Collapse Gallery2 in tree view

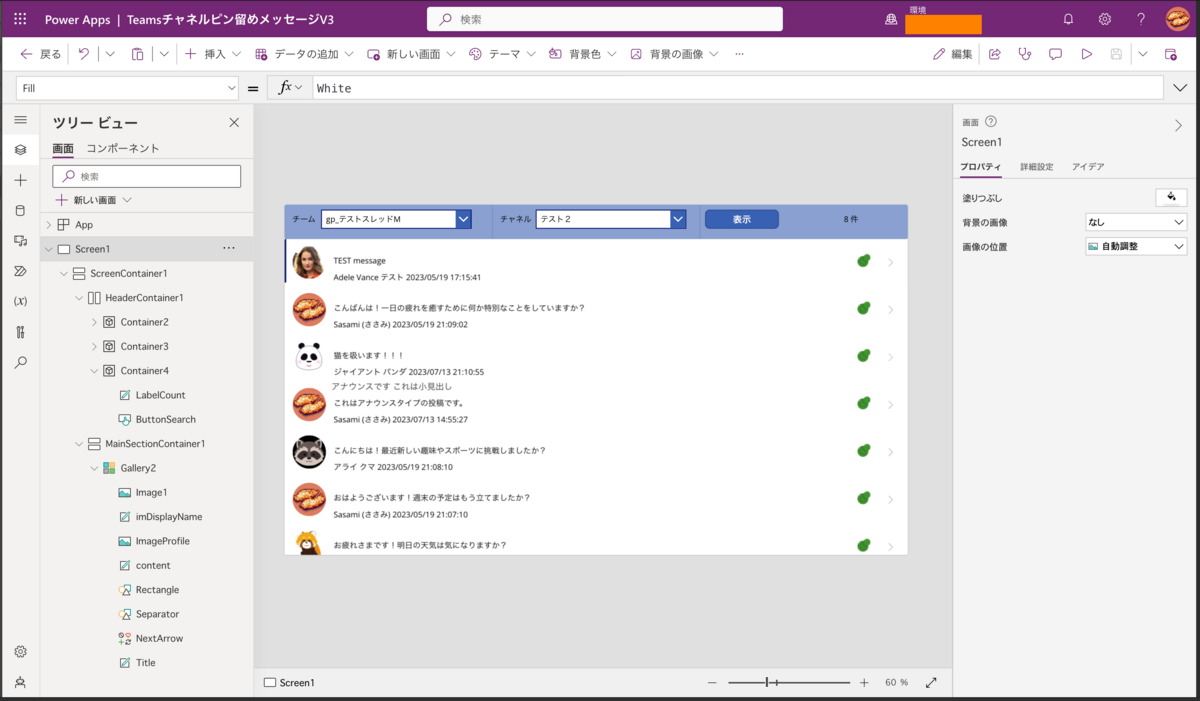[95, 468]
